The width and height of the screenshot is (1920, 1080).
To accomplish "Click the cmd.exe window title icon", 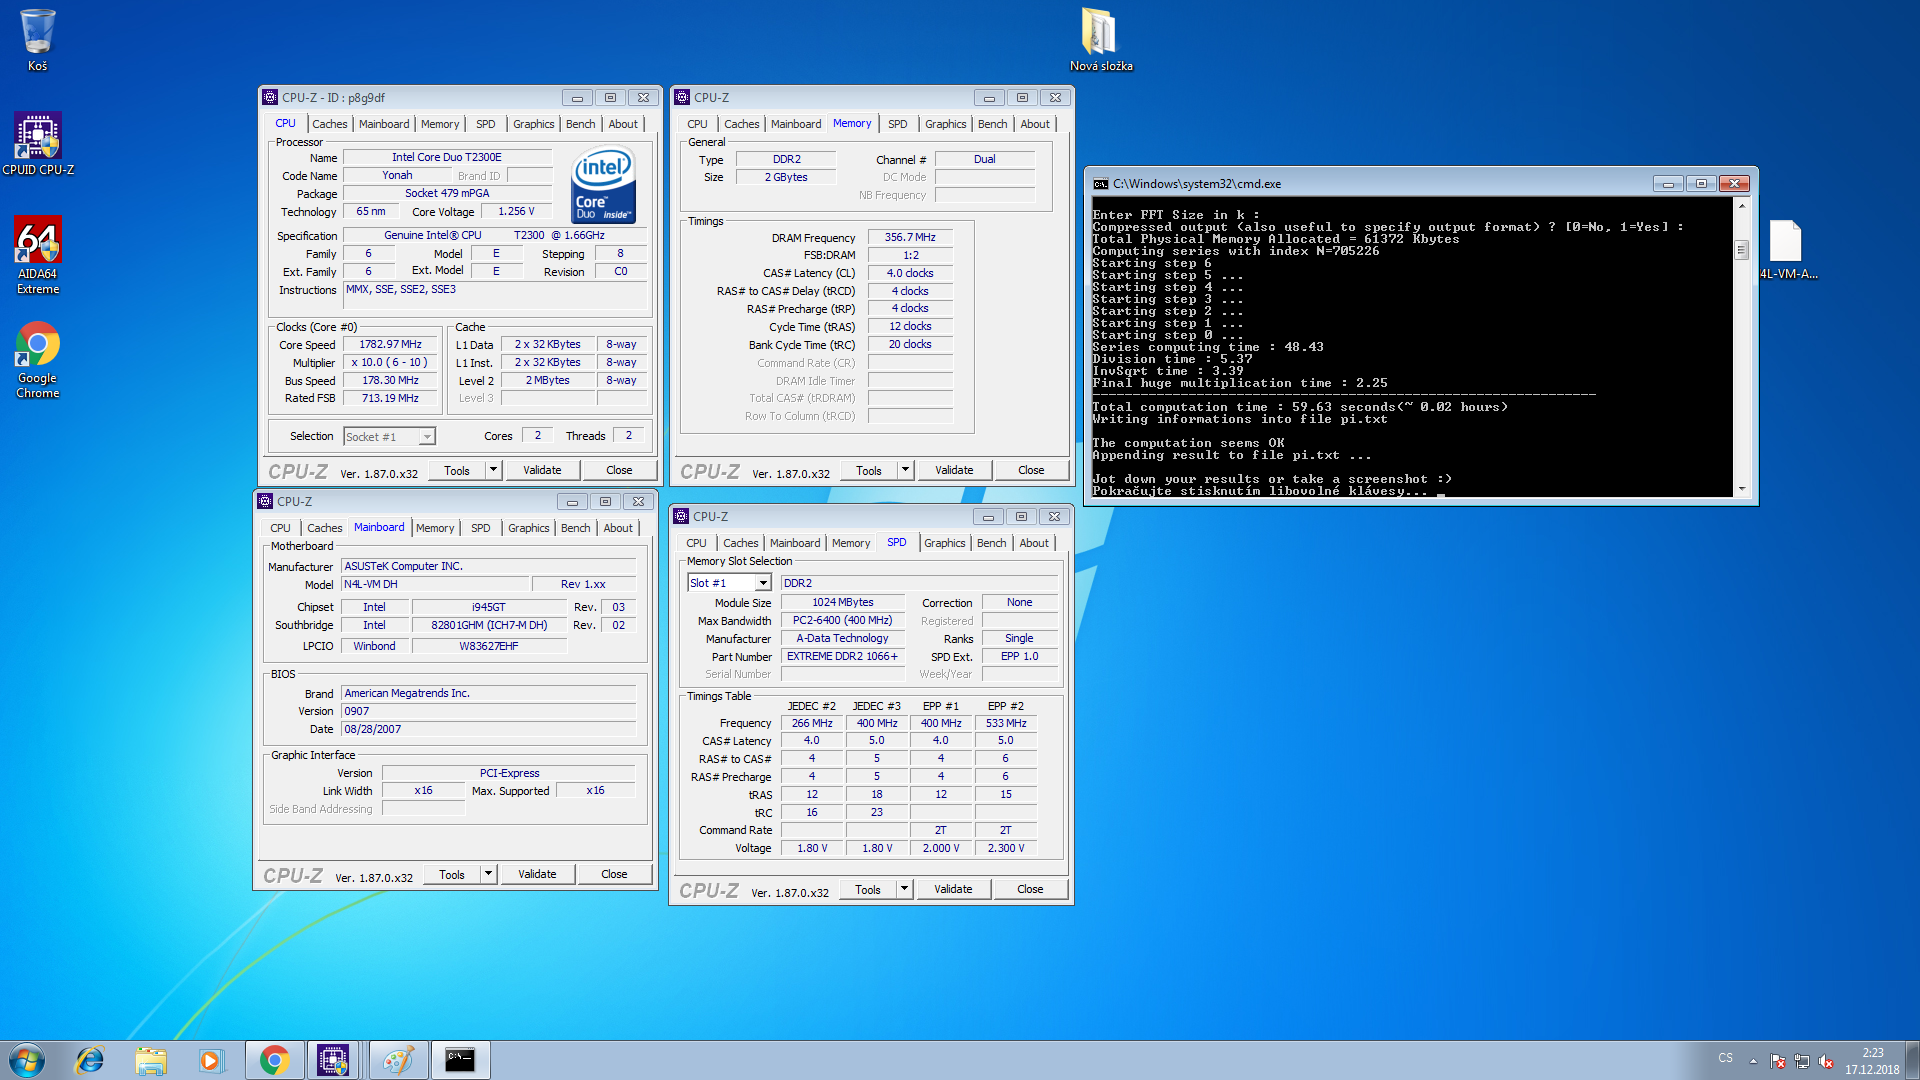I will coord(1101,184).
